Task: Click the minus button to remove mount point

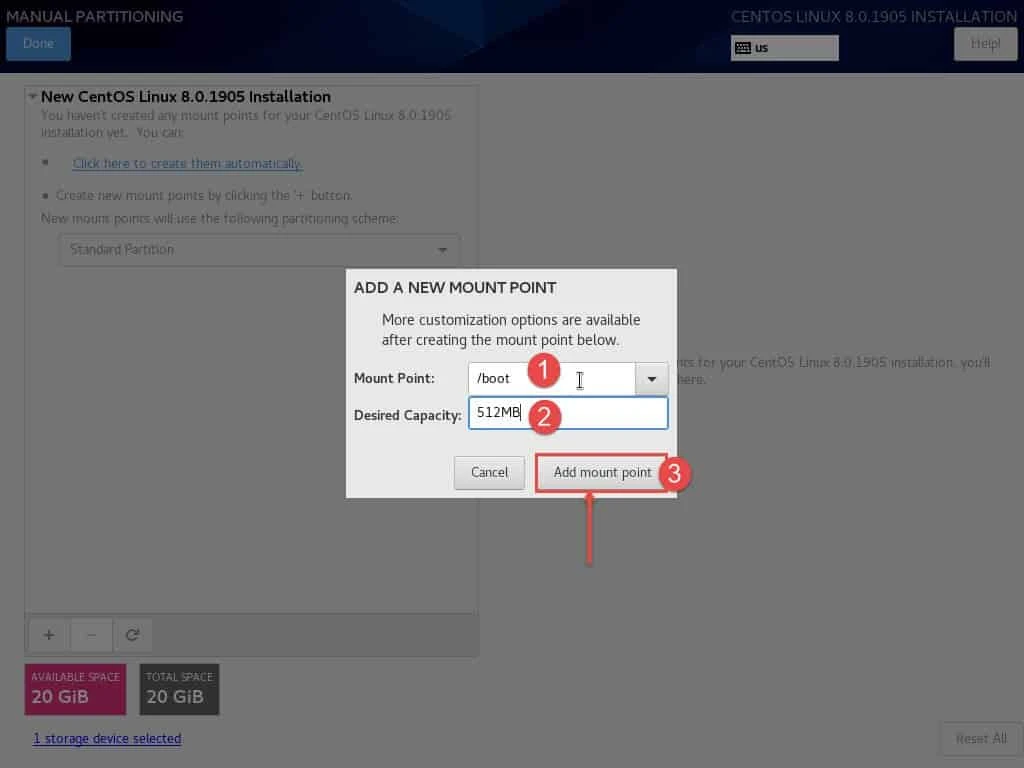Action: pos(91,635)
